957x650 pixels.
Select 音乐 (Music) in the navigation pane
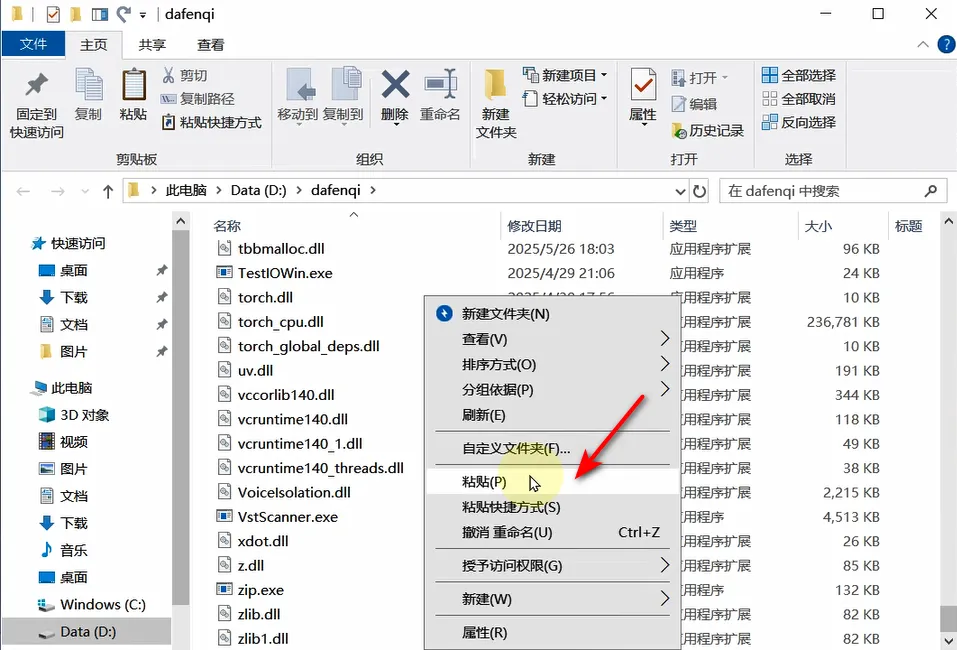(x=63, y=550)
